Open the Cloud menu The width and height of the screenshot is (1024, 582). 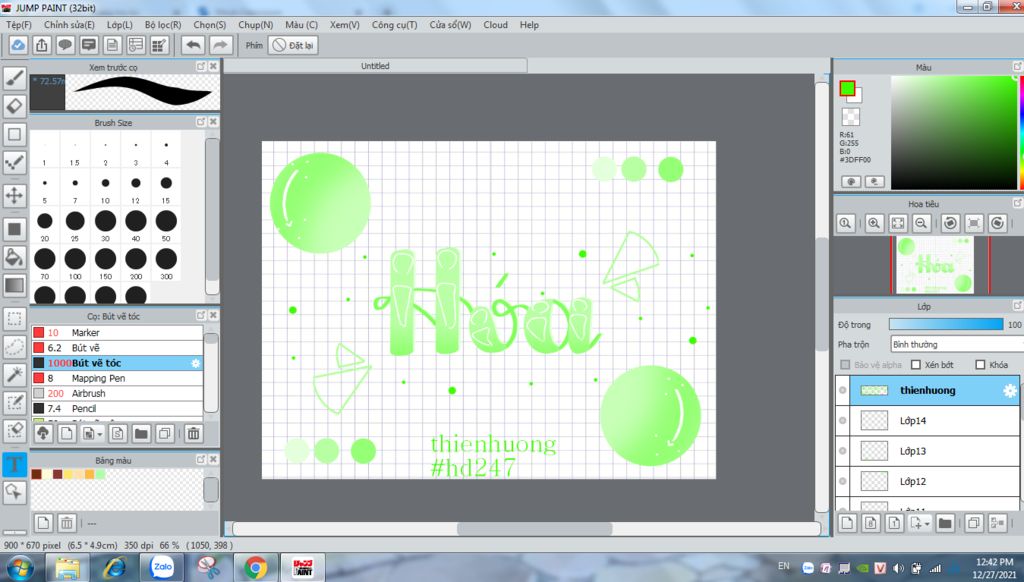tap(496, 25)
